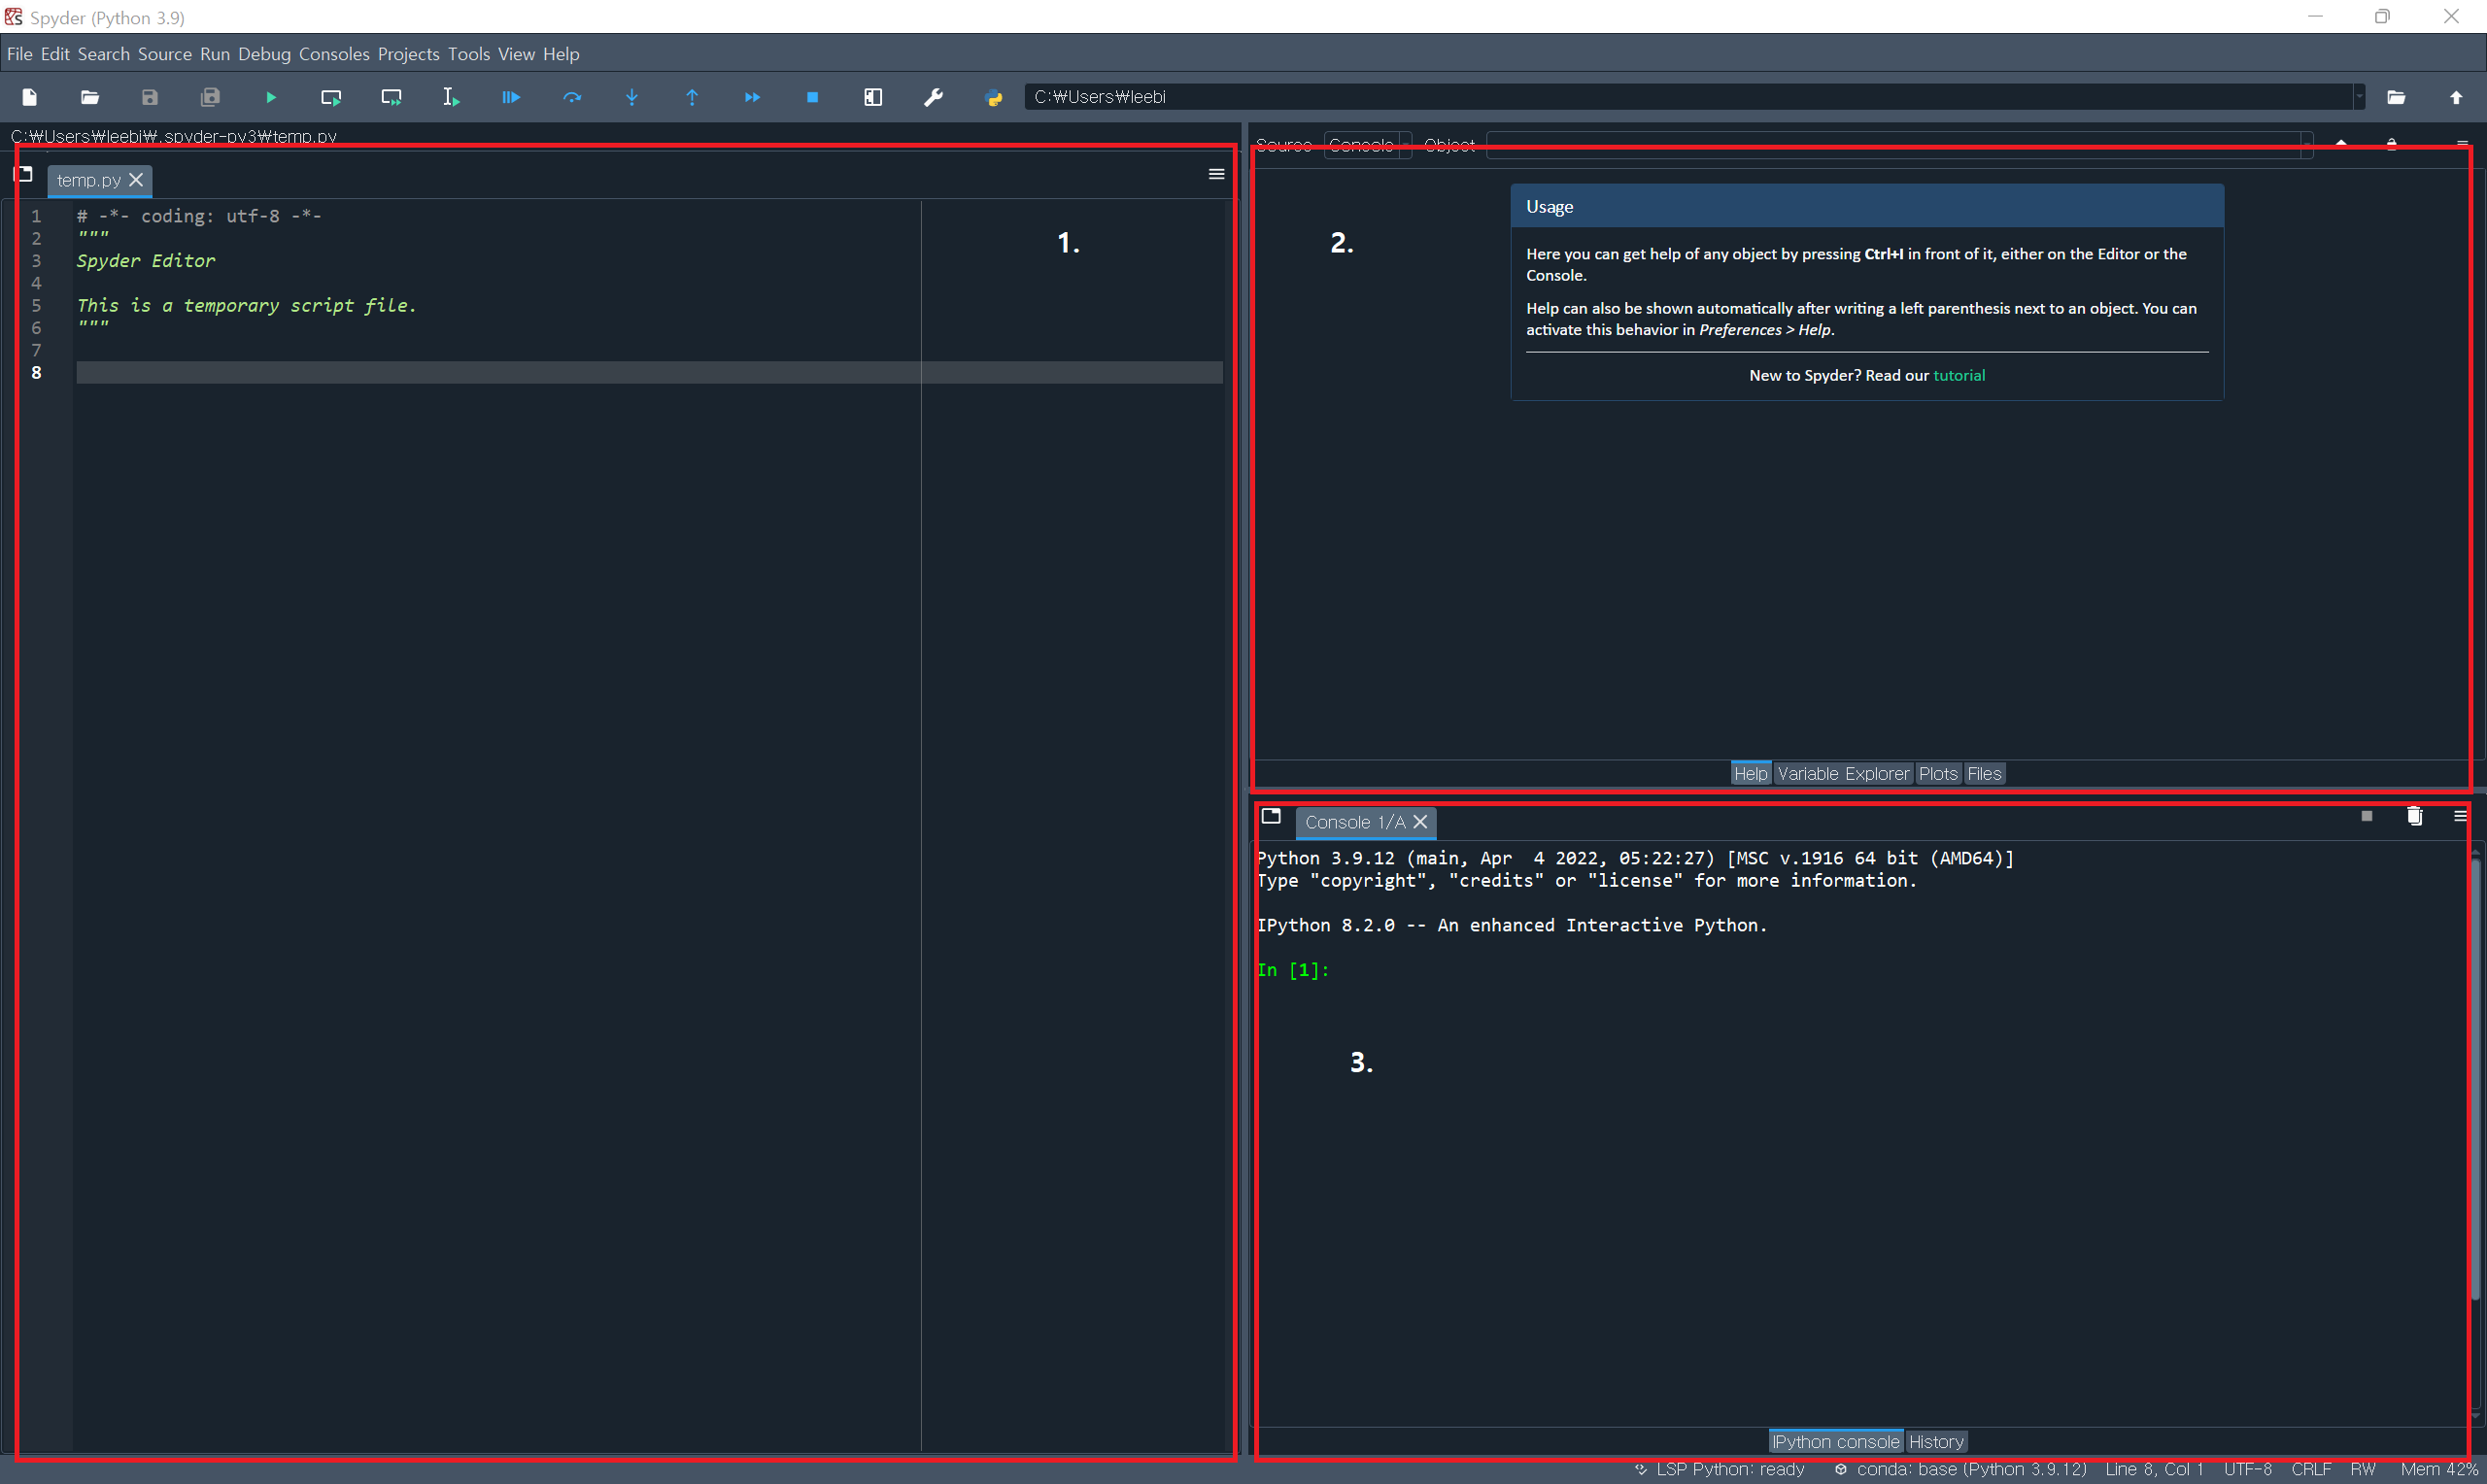The height and width of the screenshot is (1484, 2487).
Task: Open the editor's file-browse tabs icon
Action: pyautogui.click(x=24, y=174)
